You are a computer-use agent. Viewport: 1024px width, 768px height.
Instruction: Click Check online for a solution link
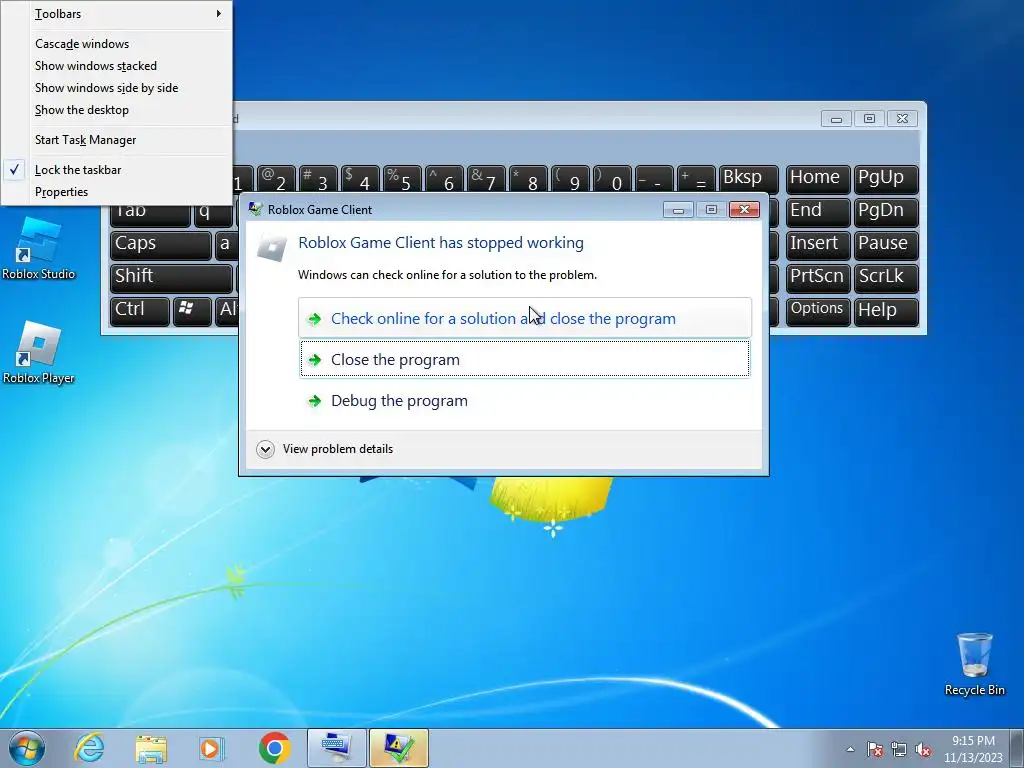(524, 318)
